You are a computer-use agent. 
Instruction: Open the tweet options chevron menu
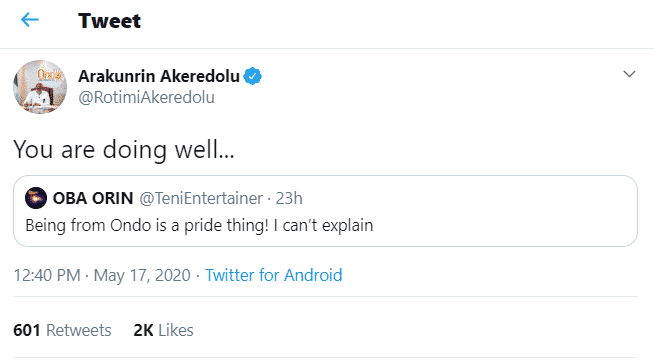[629, 74]
